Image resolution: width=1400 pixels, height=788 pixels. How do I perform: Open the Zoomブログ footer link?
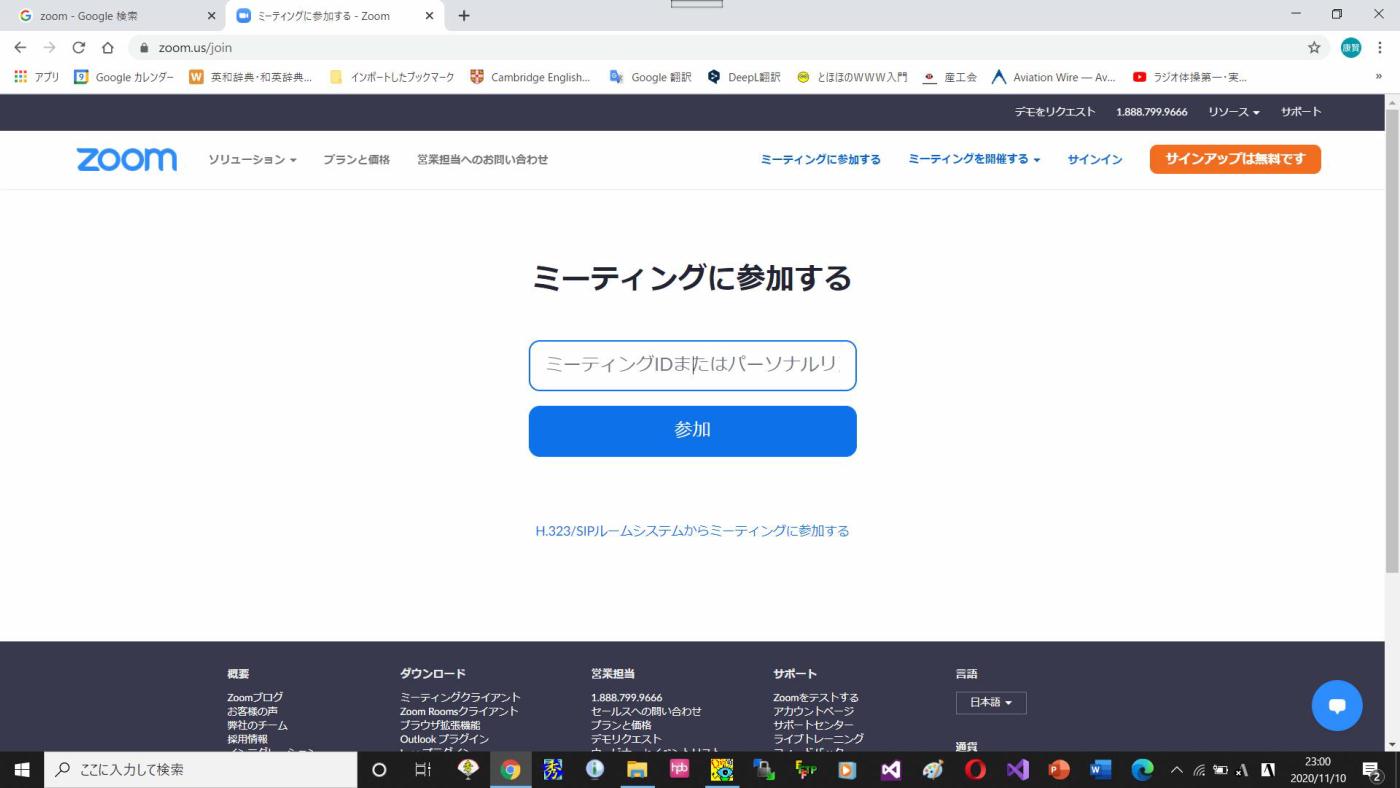[255, 698]
